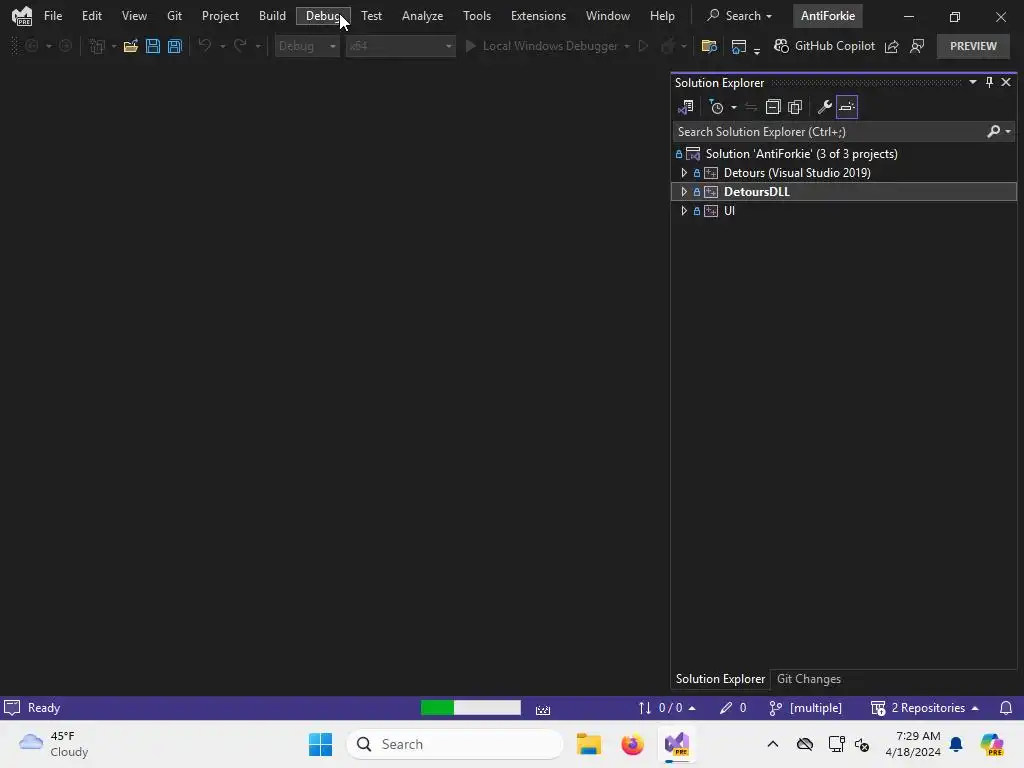Expand the DetoursDLL project

click(x=684, y=192)
